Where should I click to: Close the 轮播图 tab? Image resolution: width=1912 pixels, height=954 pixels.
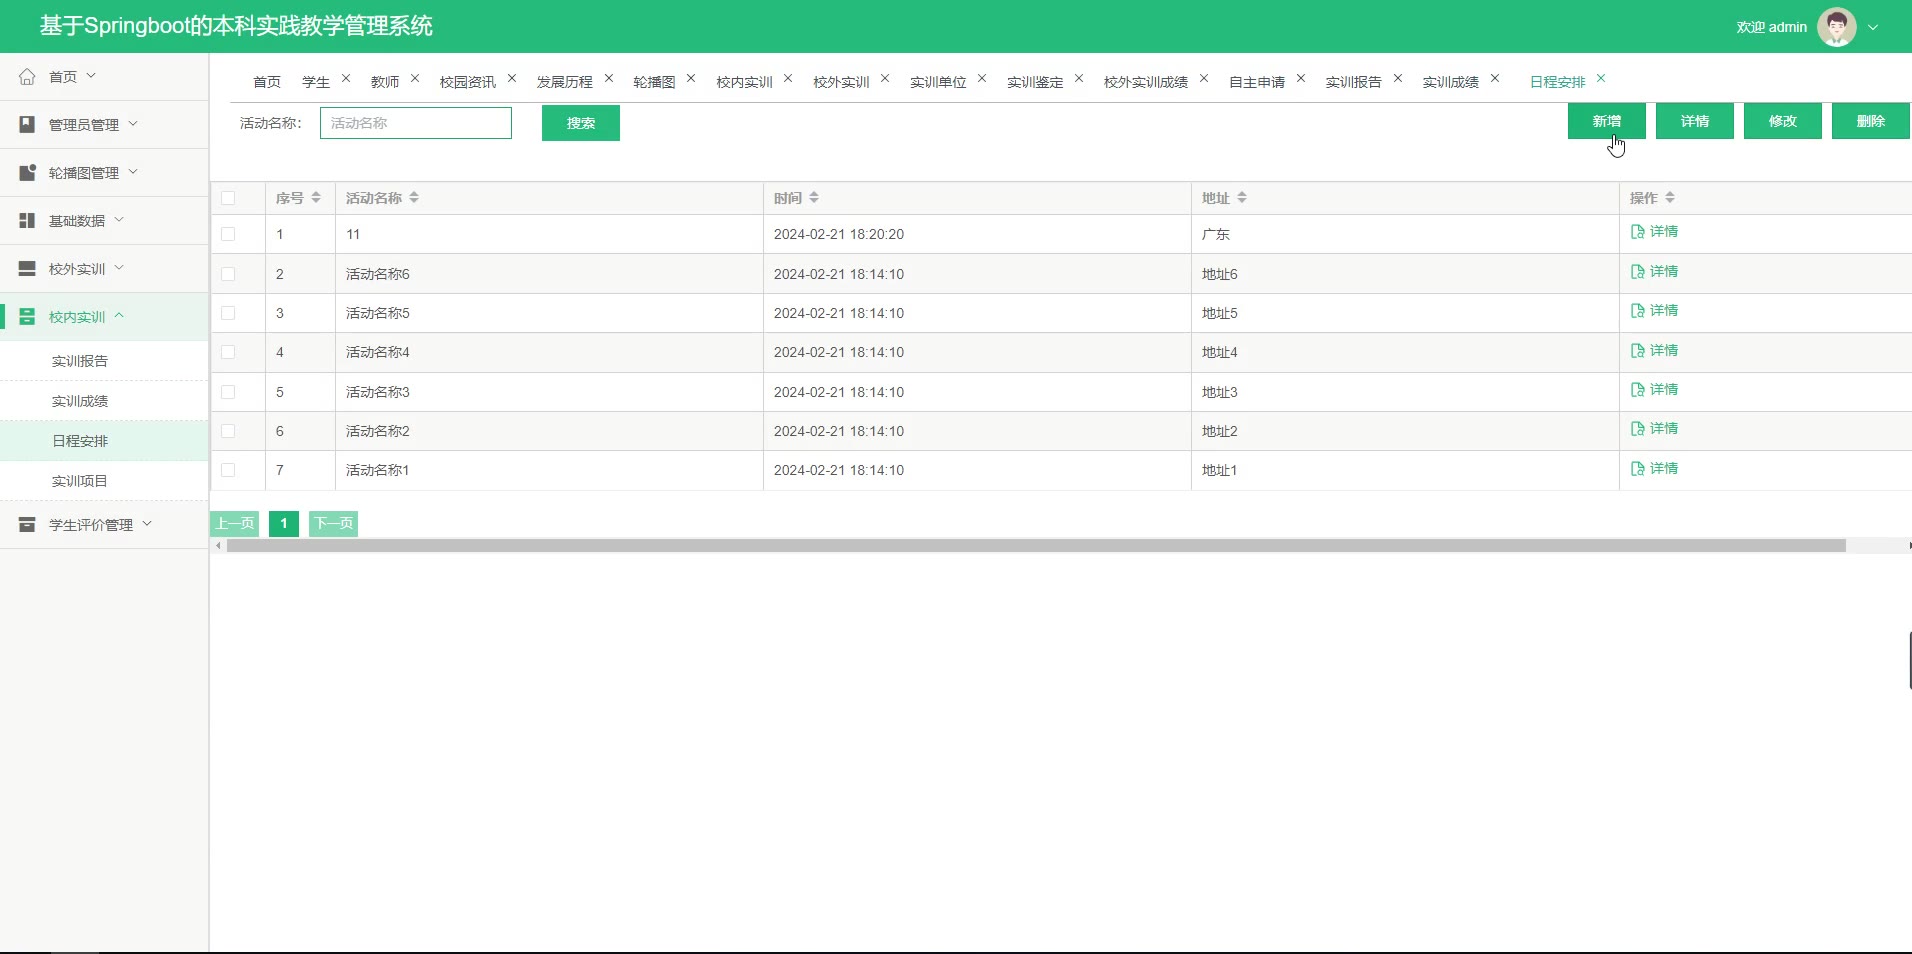(691, 78)
